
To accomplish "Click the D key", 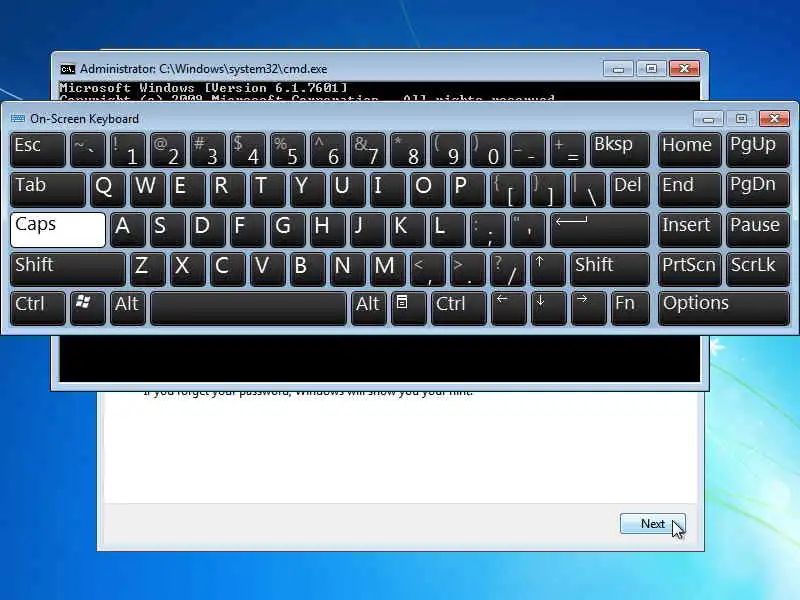I will [x=208, y=230].
